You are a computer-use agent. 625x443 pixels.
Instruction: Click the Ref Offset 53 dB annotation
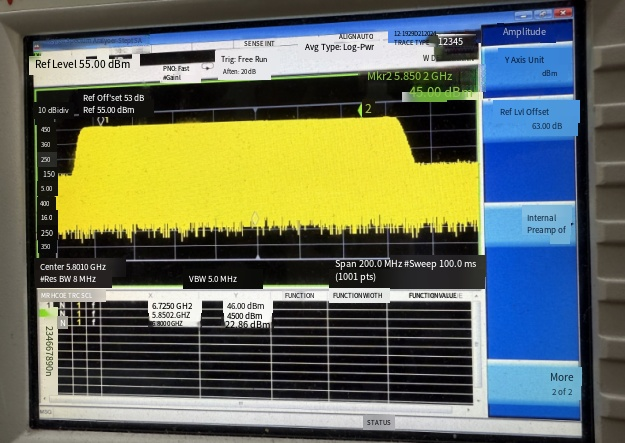(x=114, y=98)
